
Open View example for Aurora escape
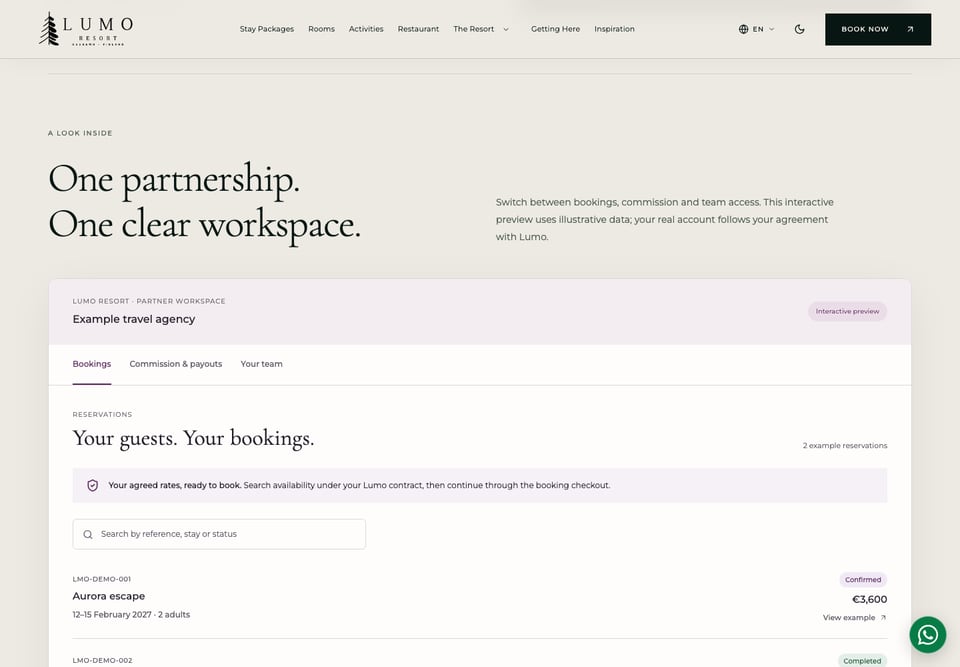click(x=855, y=617)
